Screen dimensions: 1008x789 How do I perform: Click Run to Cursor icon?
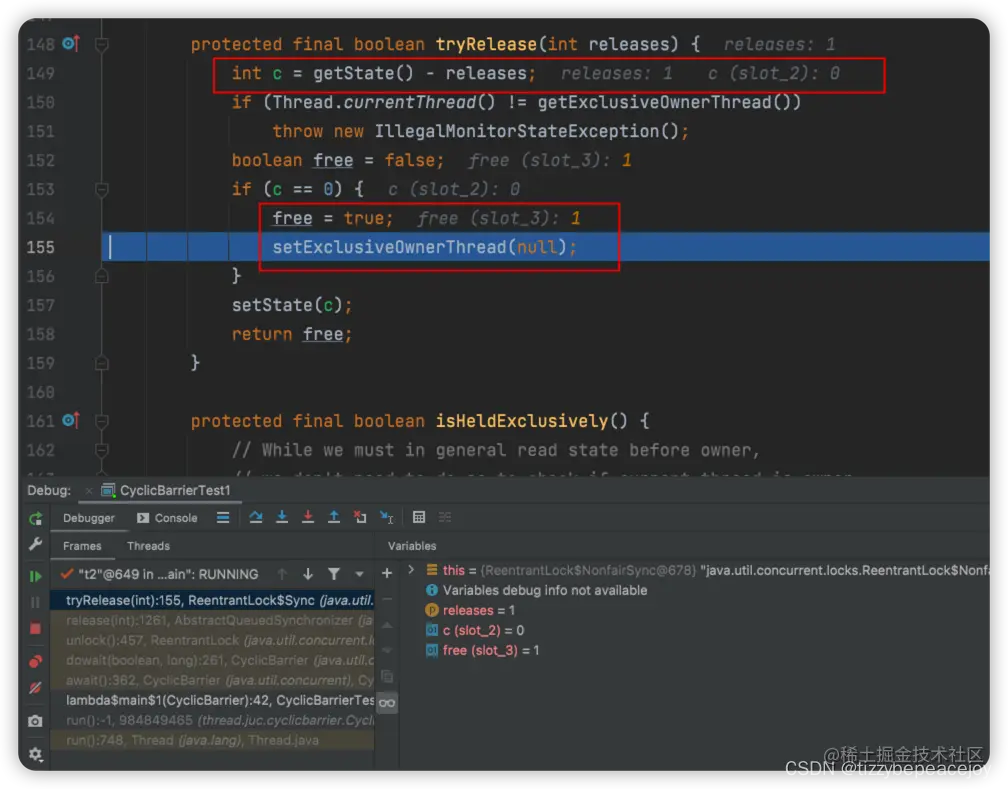click(386, 517)
